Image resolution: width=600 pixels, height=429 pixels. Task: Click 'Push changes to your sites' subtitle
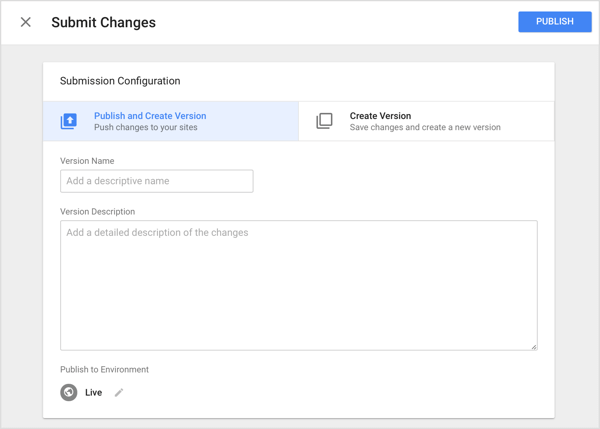click(x=146, y=127)
